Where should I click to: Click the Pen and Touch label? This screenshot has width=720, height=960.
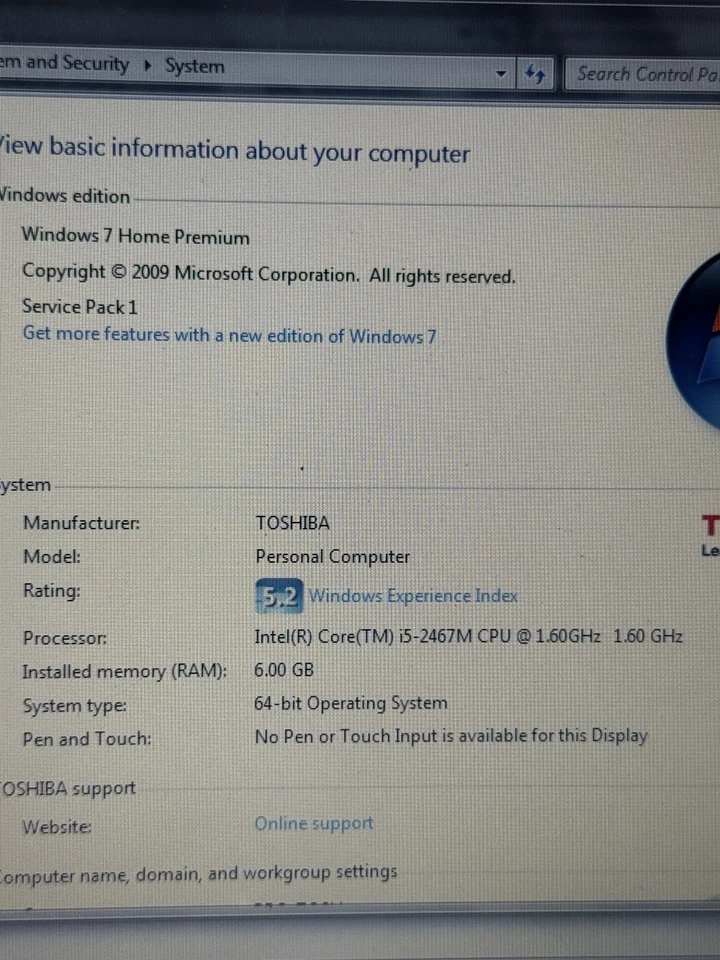(86, 739)
